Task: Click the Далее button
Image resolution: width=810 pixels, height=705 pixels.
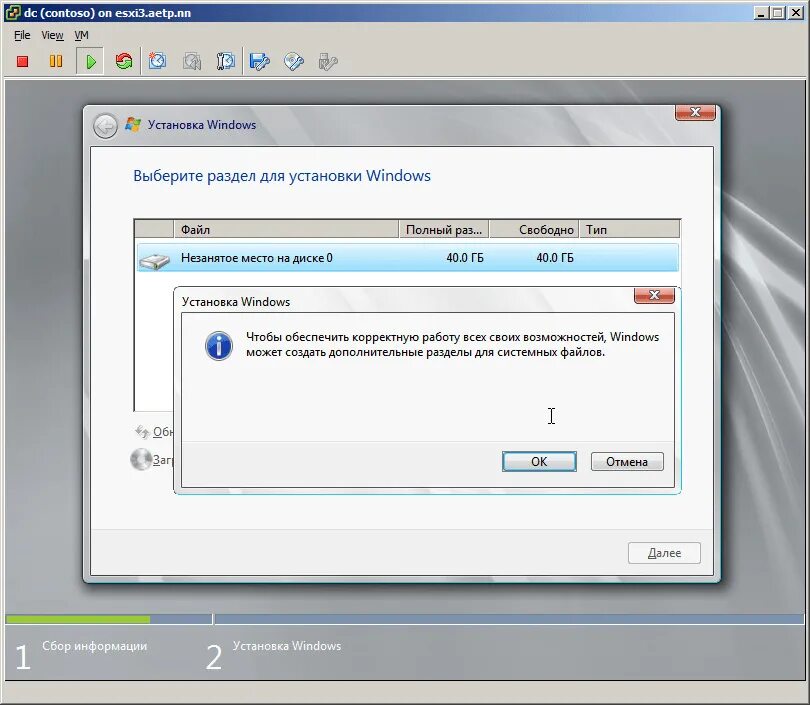Action: (x=664, y=553)
